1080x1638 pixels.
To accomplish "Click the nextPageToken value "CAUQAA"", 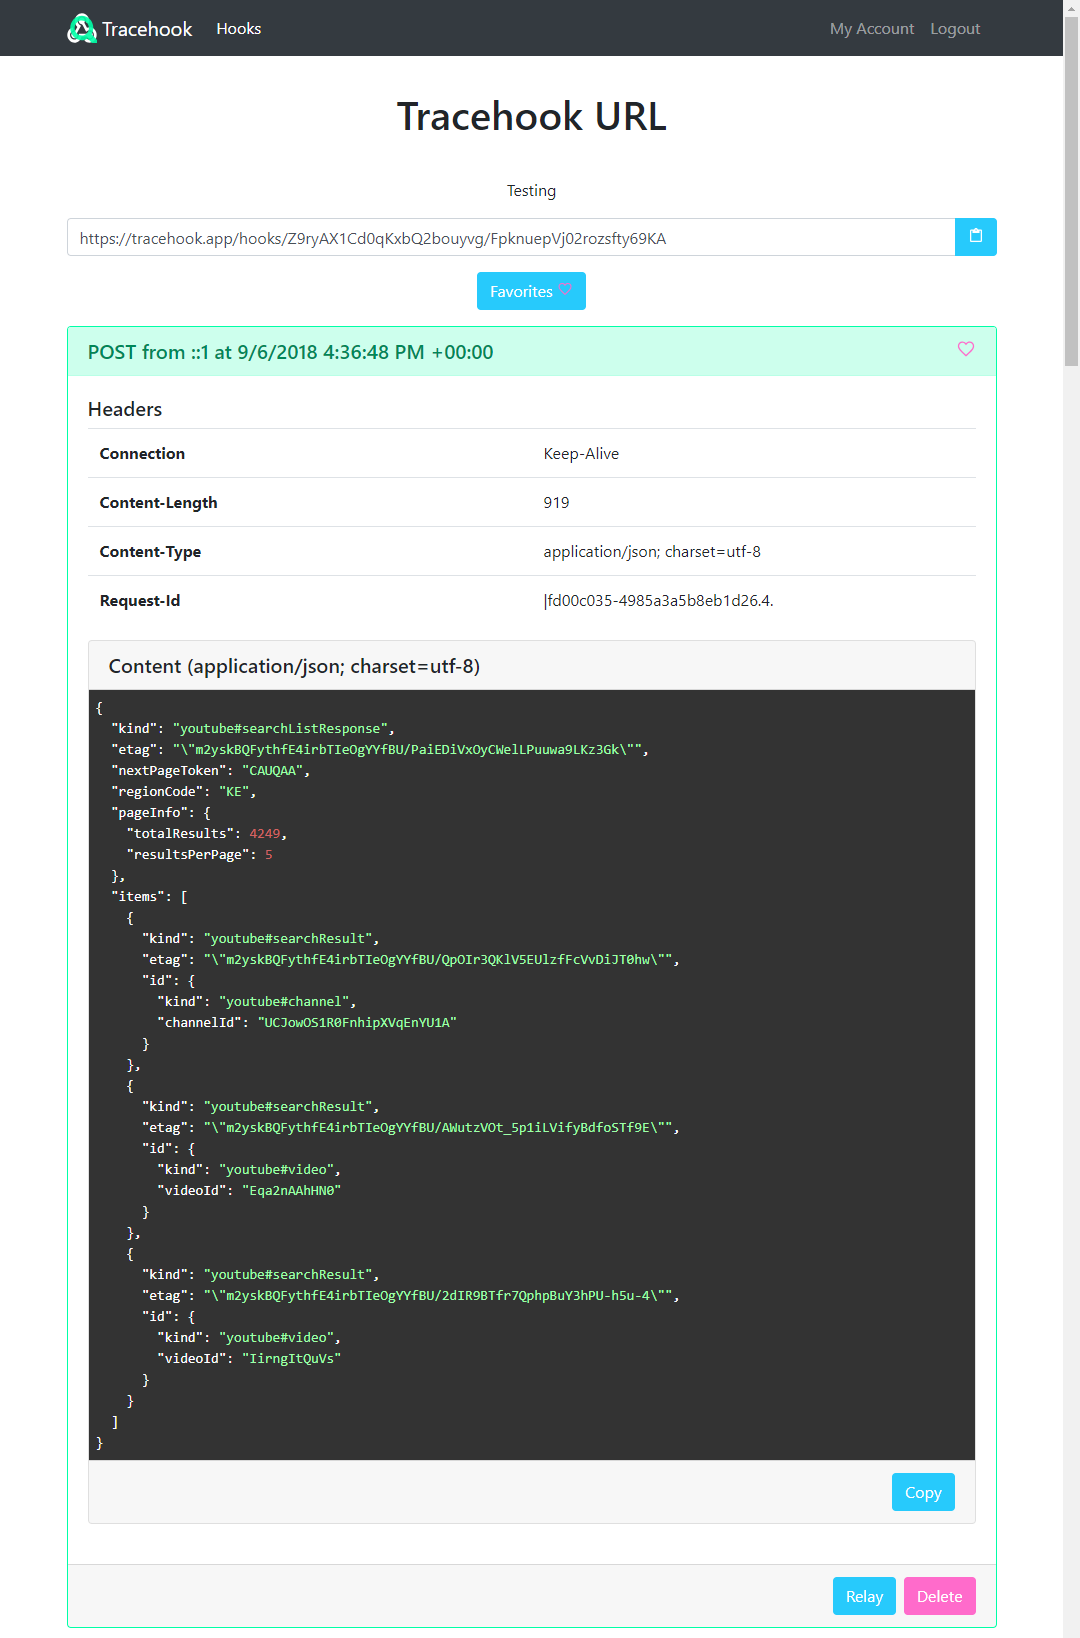I will [273, 771].
